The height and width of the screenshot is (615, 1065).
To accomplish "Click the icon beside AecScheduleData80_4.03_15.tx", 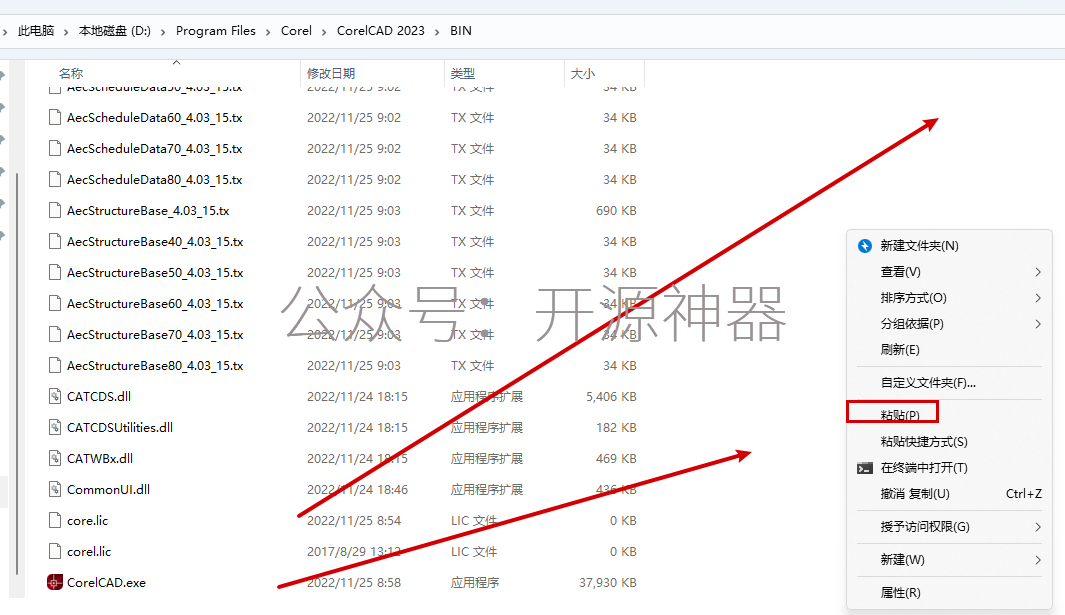I will [54, 179].
